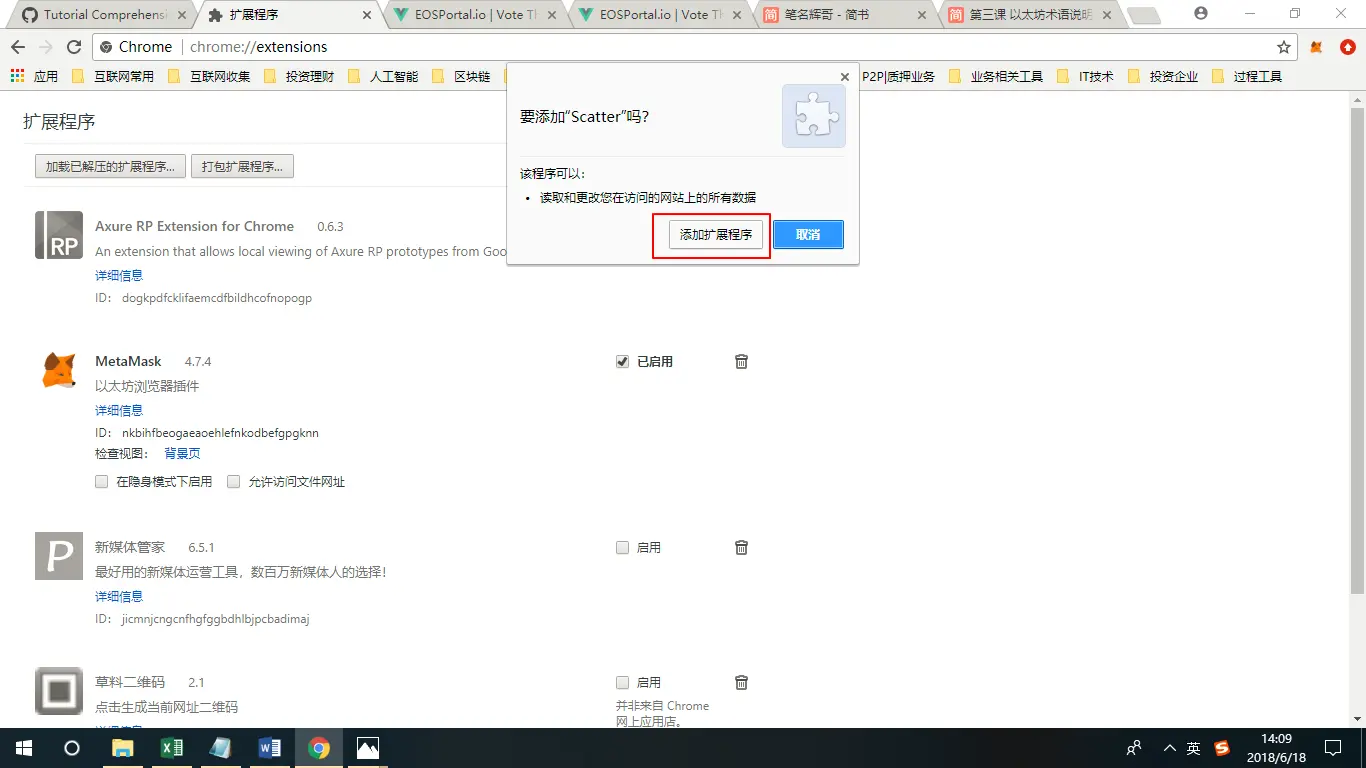
Task: Switch input language via 英 indicator
Action: click(1194, 748)
